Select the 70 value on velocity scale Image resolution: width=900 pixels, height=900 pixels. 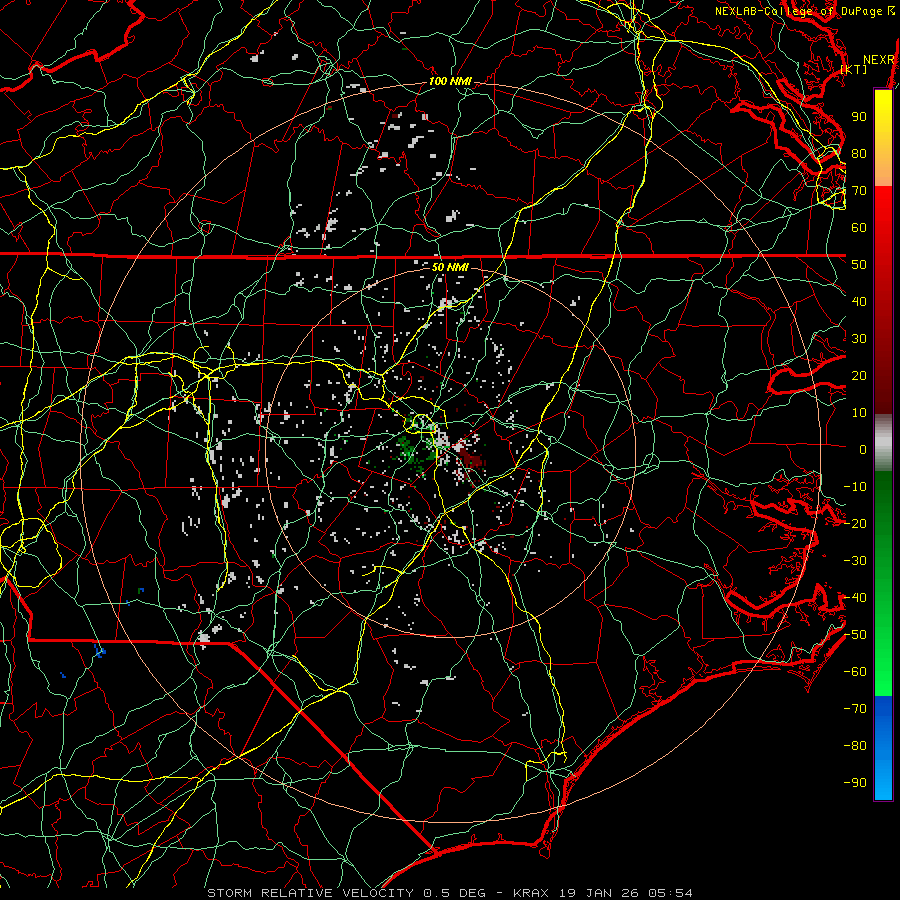(x=859, y=191)
